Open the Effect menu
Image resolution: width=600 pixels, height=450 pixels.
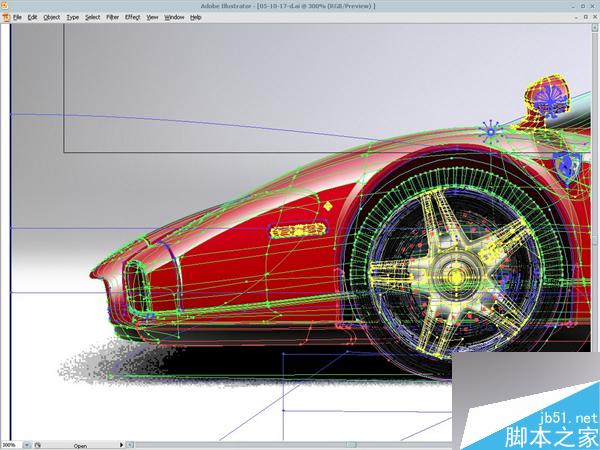click(x=133, y=17)
